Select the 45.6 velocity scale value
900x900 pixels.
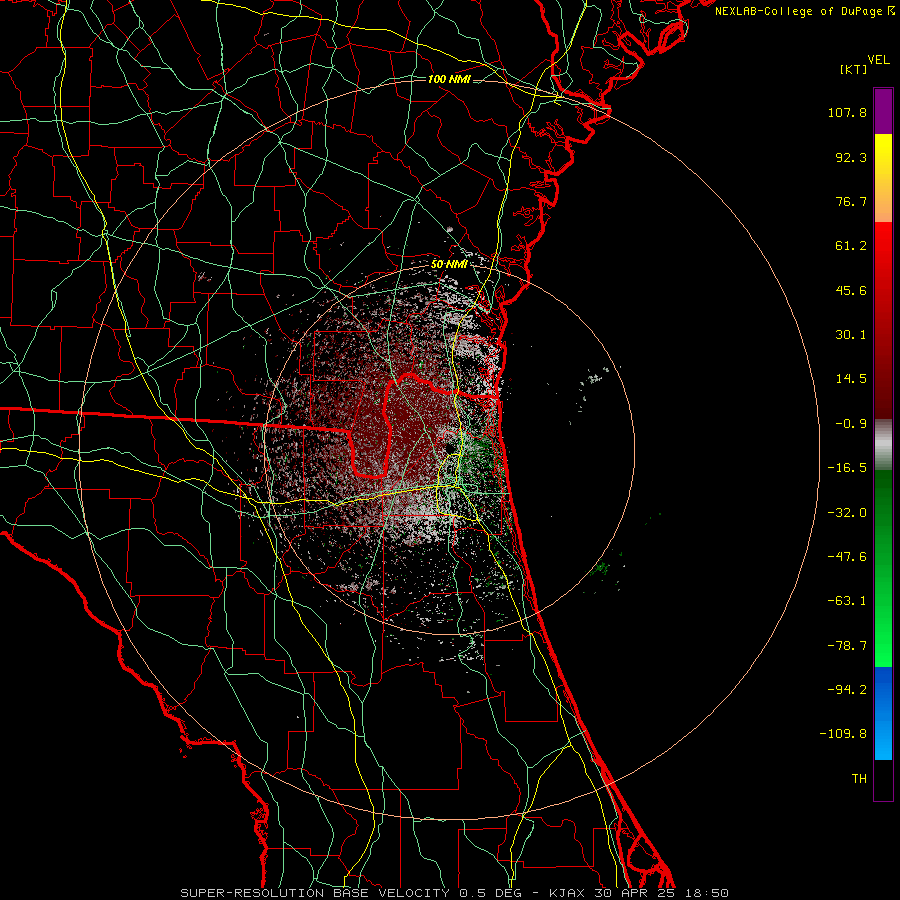tap(851, 290)
